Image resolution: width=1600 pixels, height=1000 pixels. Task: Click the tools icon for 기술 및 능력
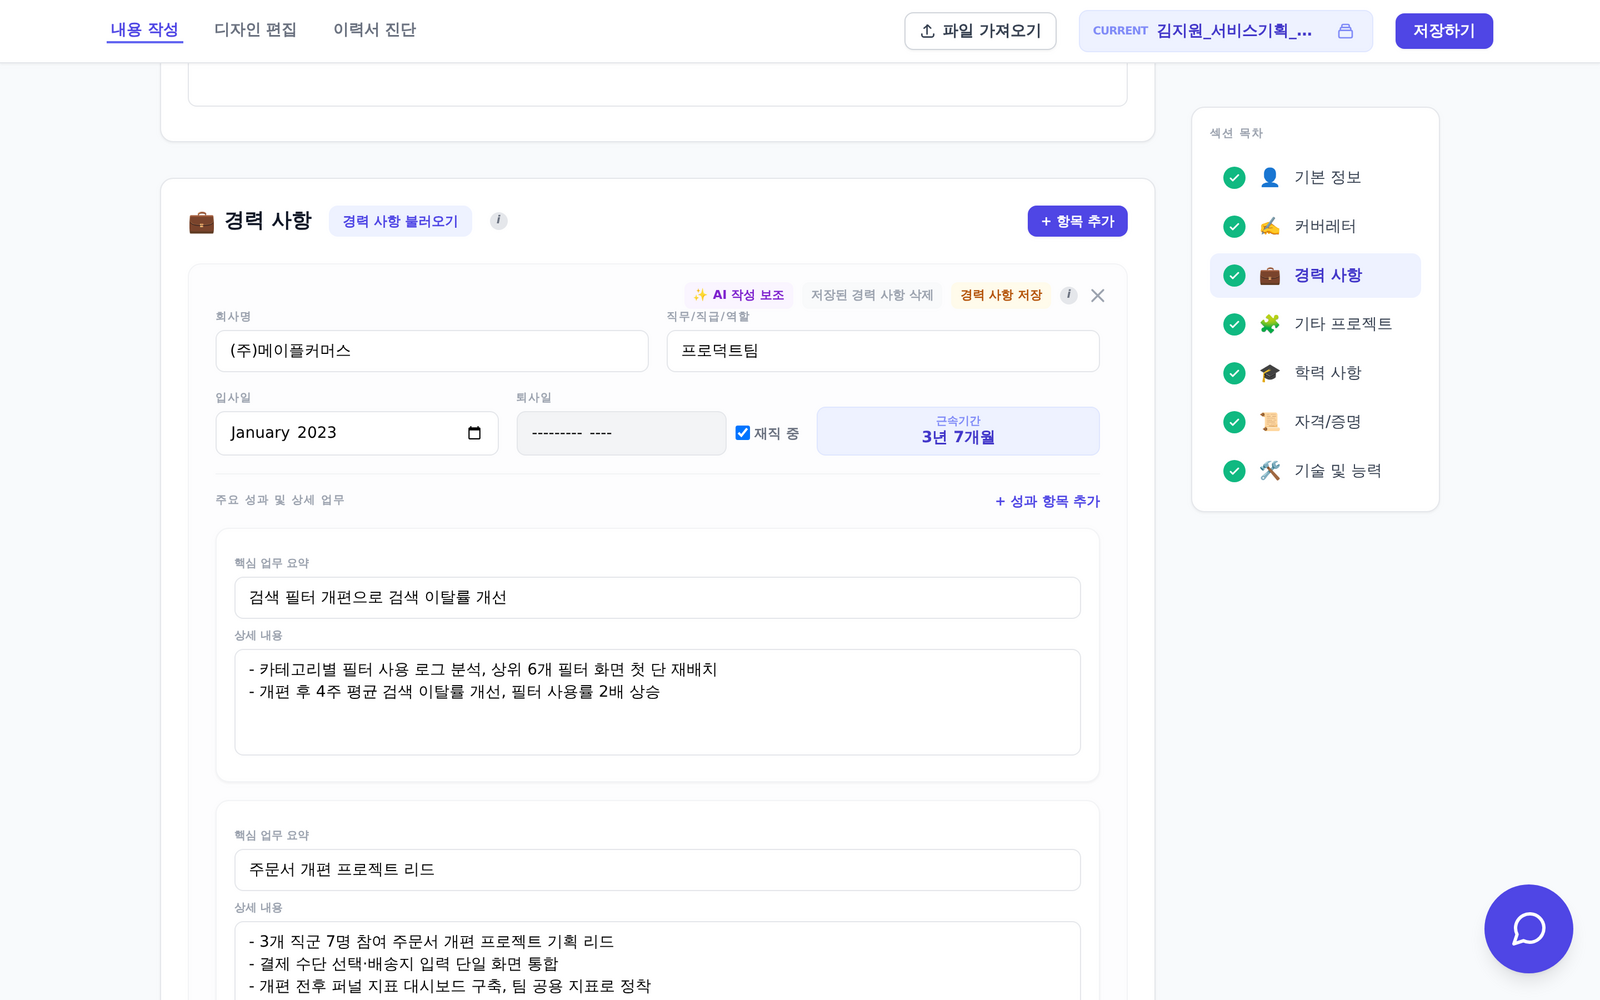pos(1270,471)
